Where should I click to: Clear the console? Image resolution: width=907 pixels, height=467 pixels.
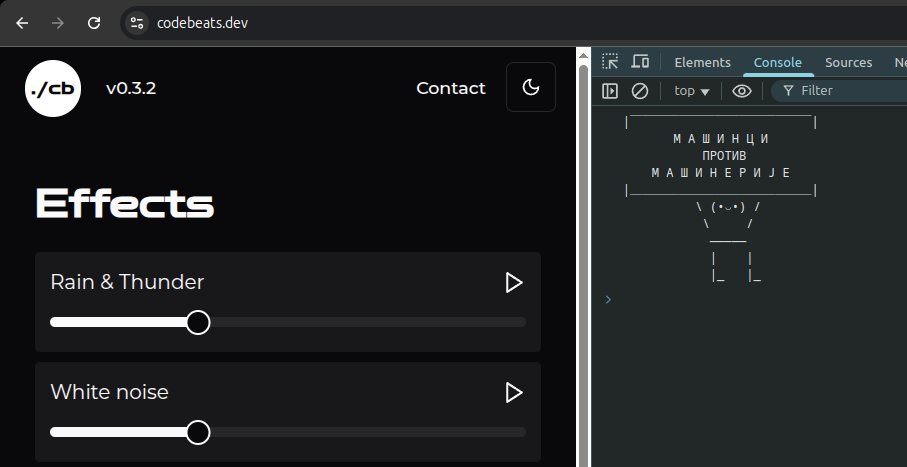640,91
